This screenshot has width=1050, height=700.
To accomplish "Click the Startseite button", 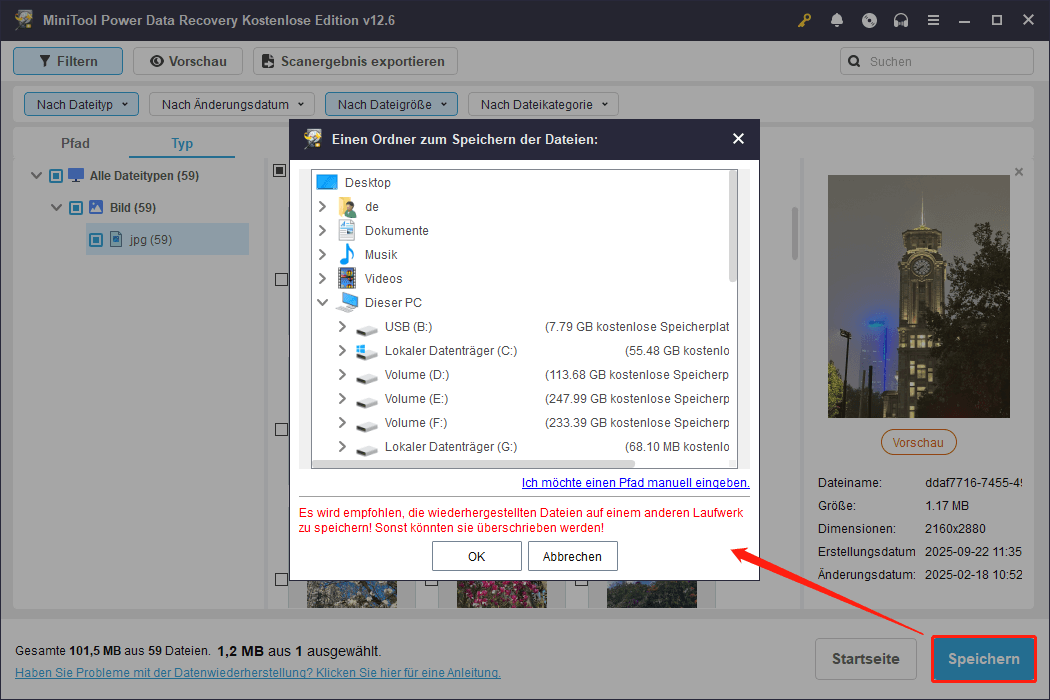I will tap(866, 658).
